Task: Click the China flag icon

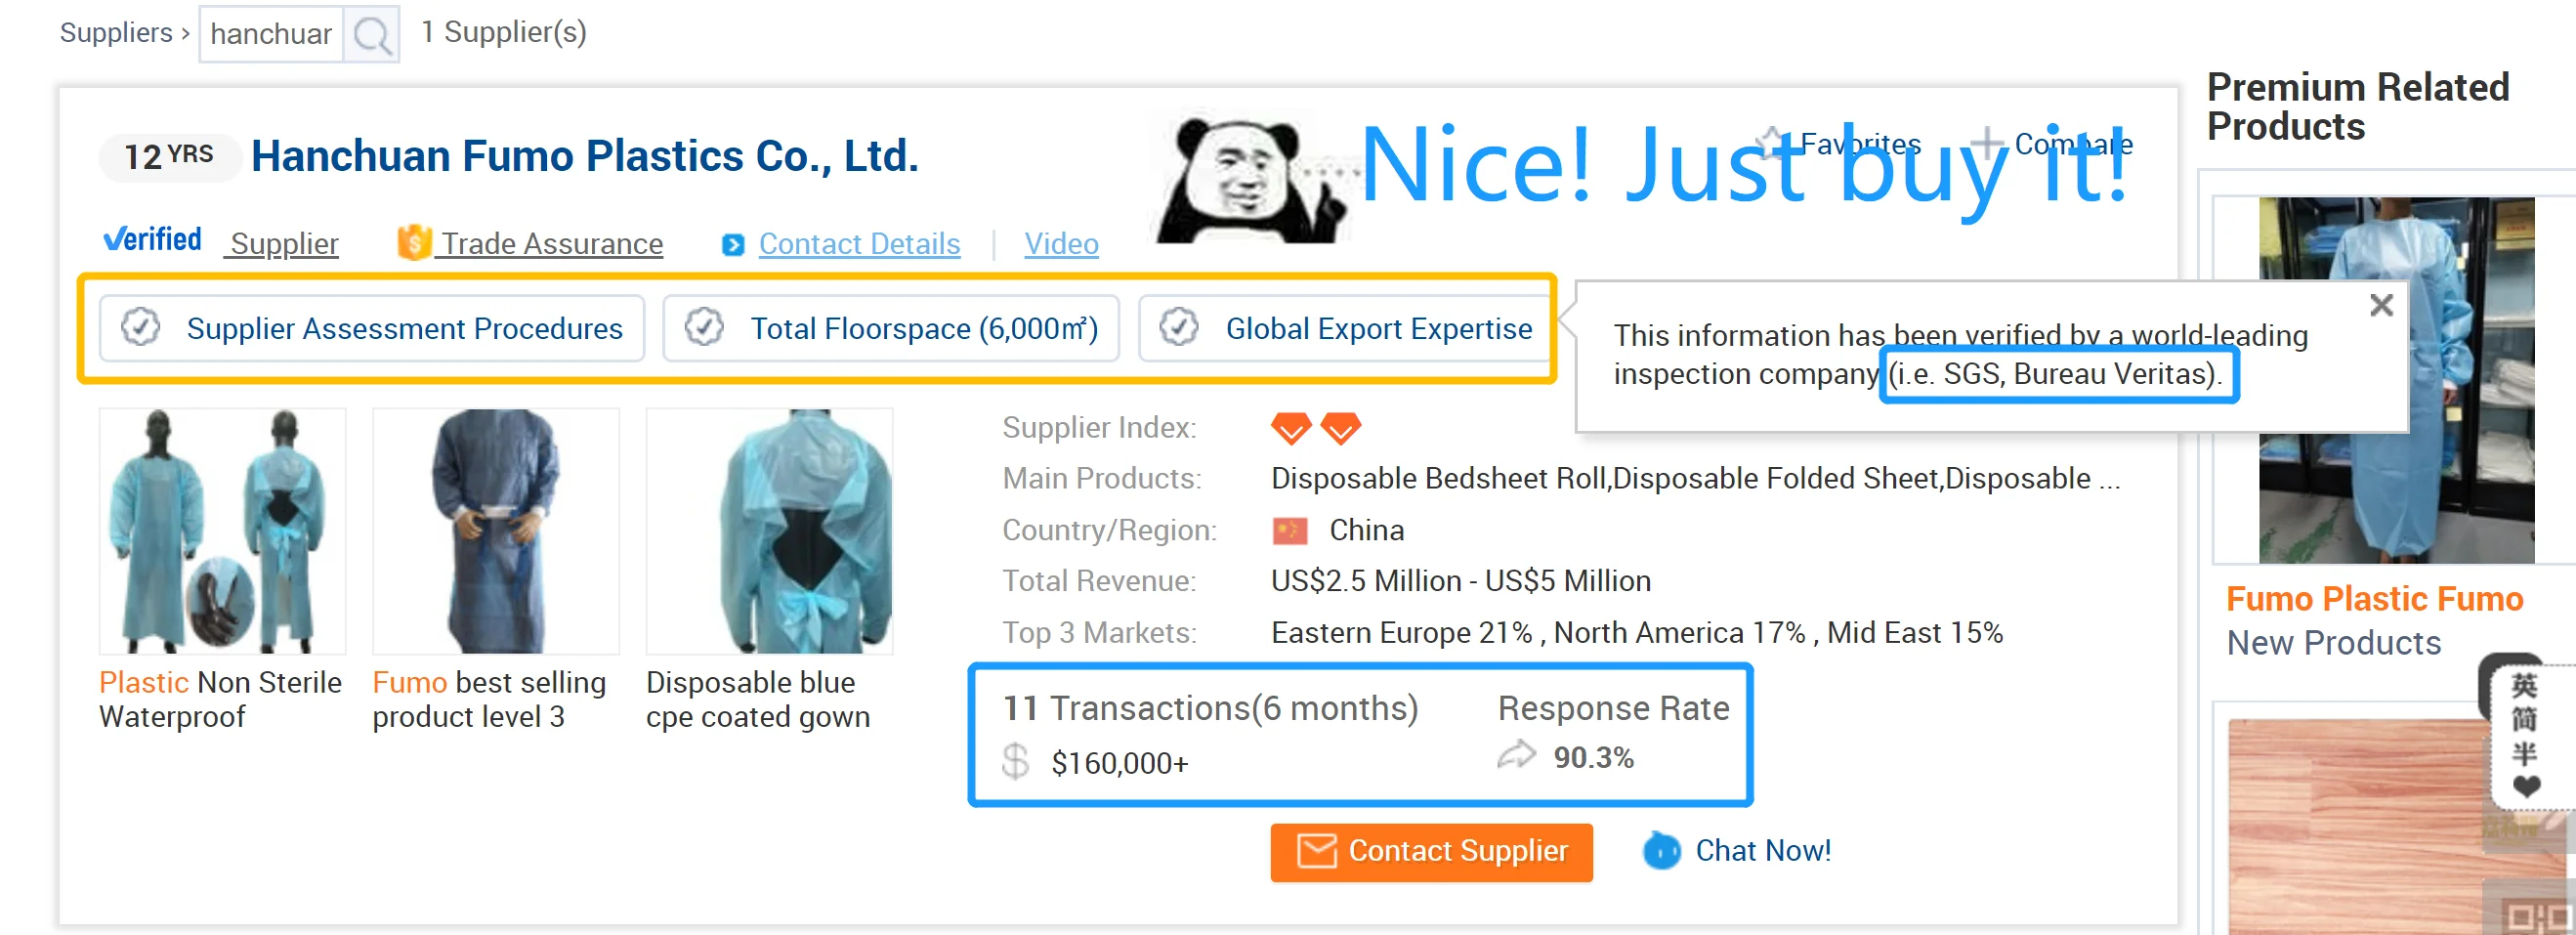Action: (1290, 530)
